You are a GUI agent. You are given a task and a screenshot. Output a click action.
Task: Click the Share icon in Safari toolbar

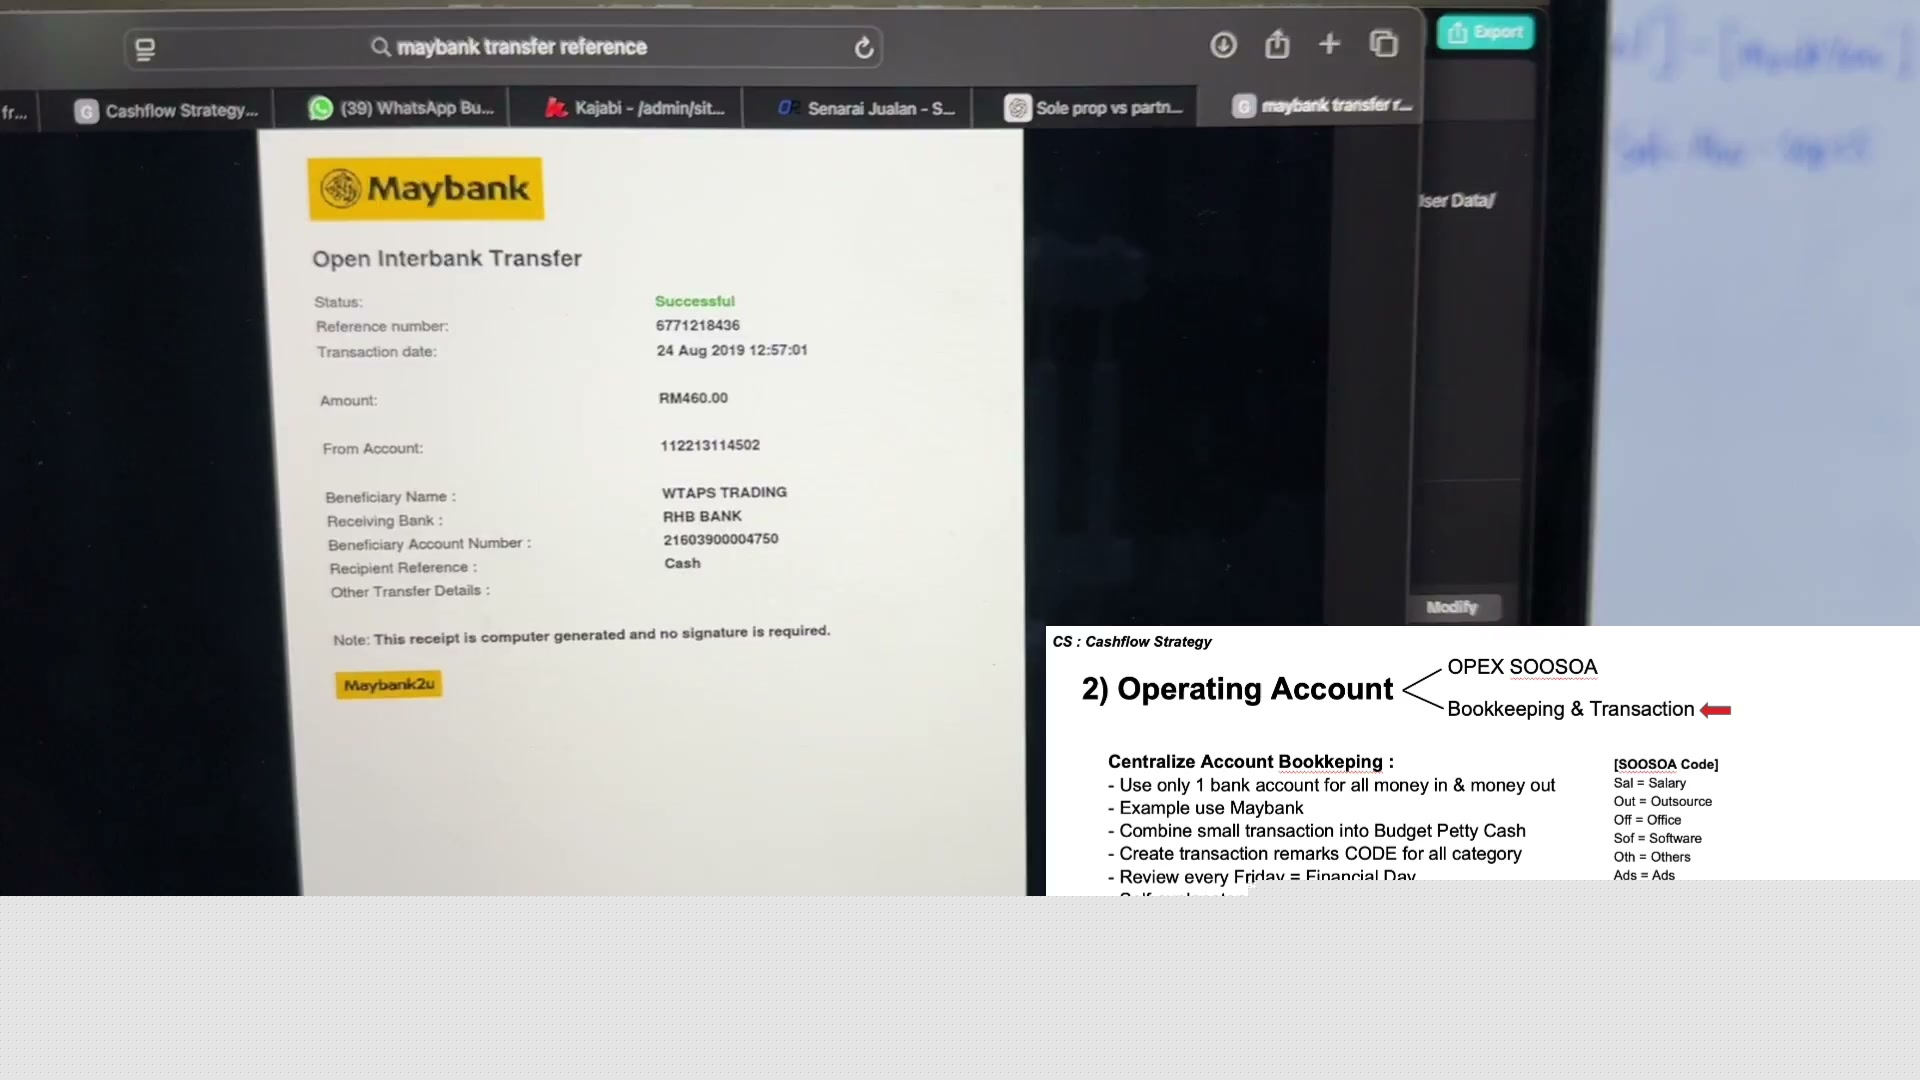1277,44
